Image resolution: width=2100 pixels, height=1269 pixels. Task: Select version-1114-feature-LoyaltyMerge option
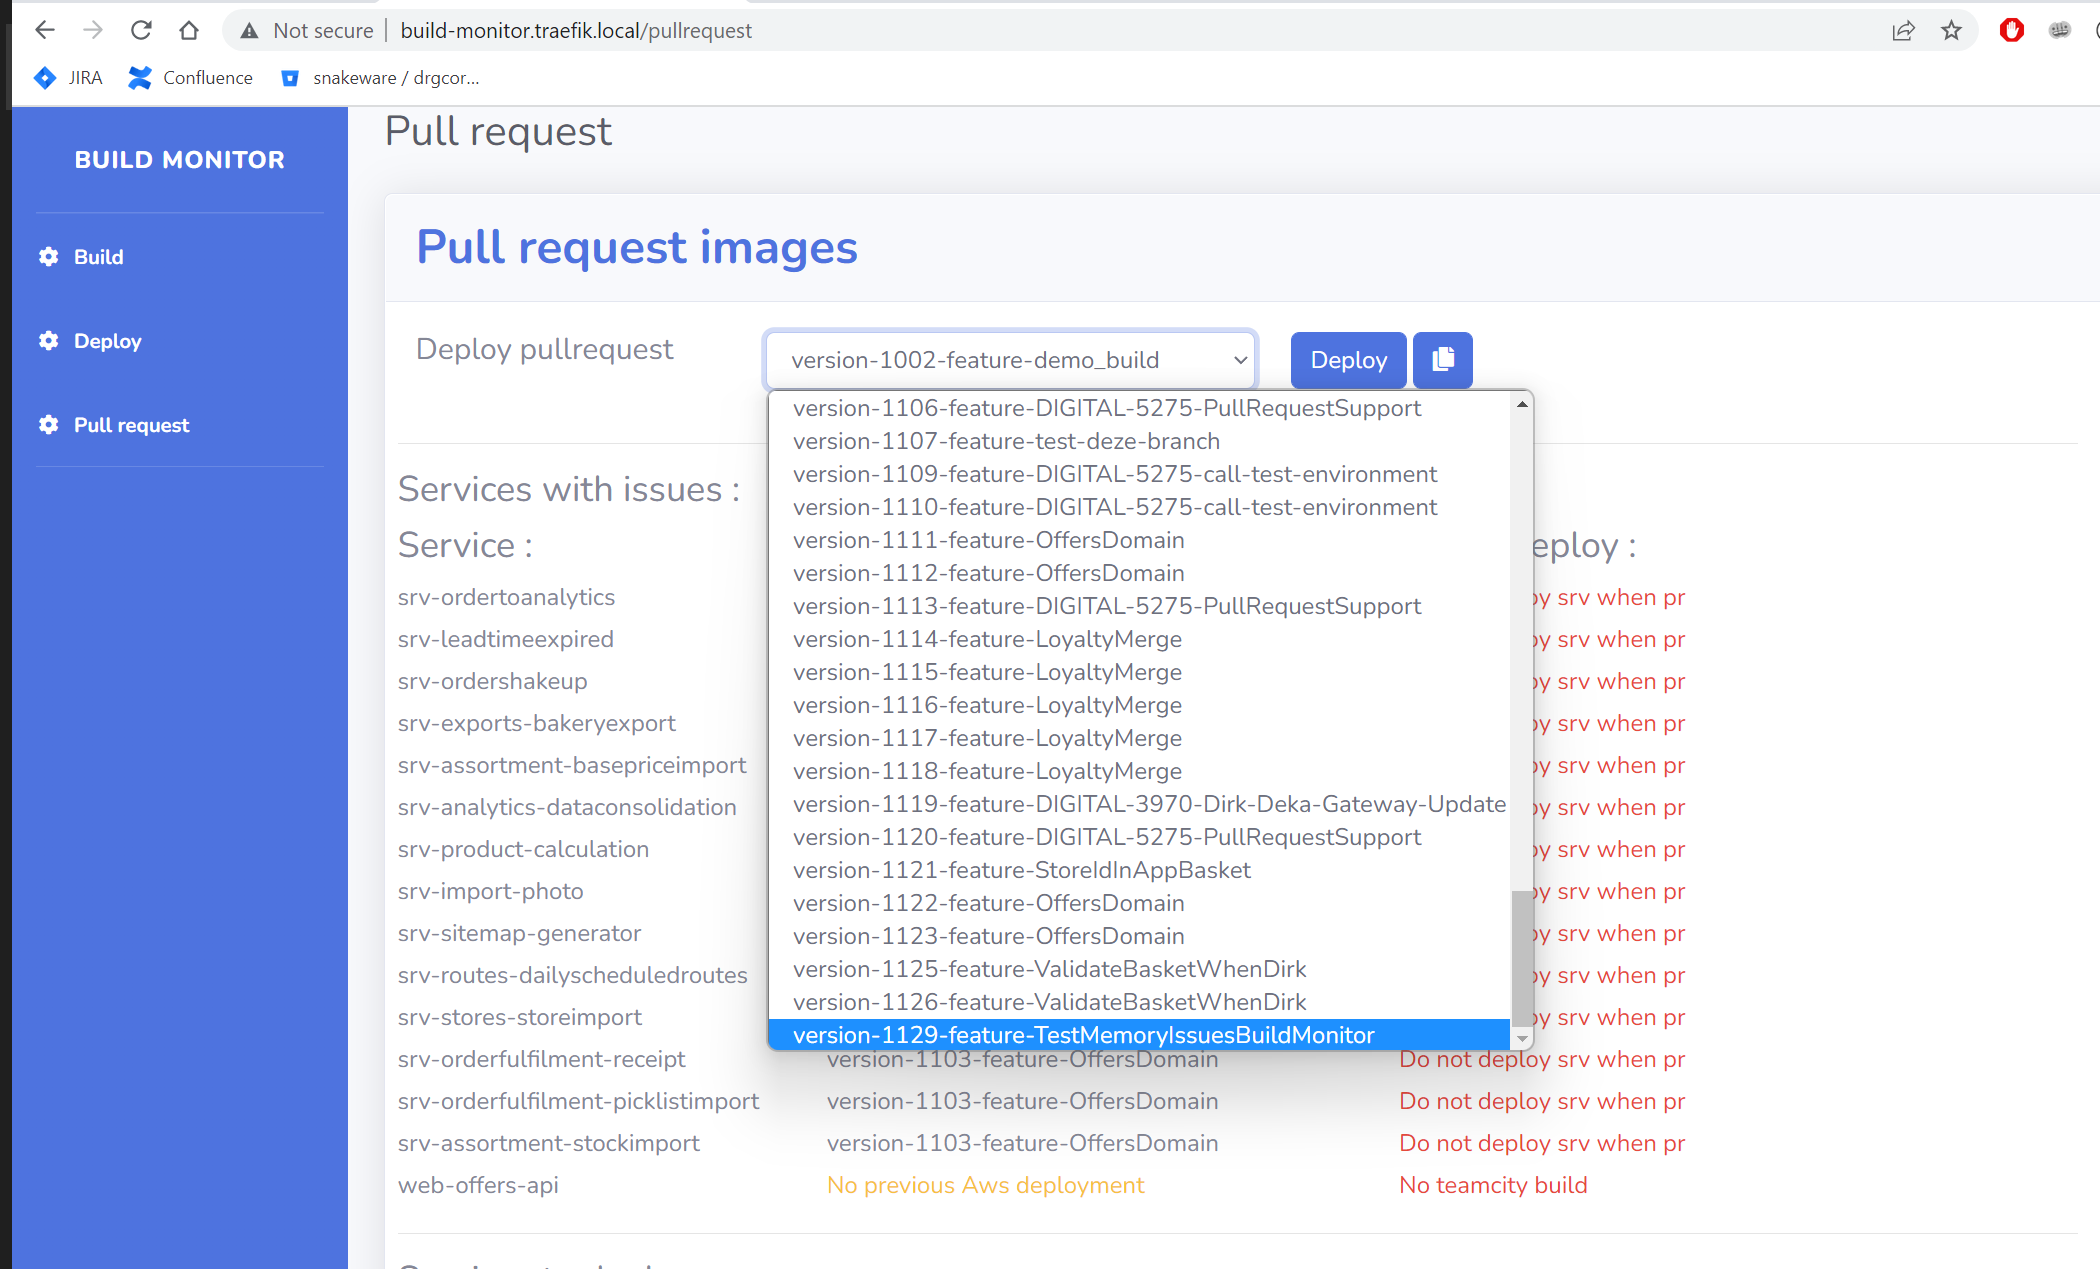coord(1139,639)
